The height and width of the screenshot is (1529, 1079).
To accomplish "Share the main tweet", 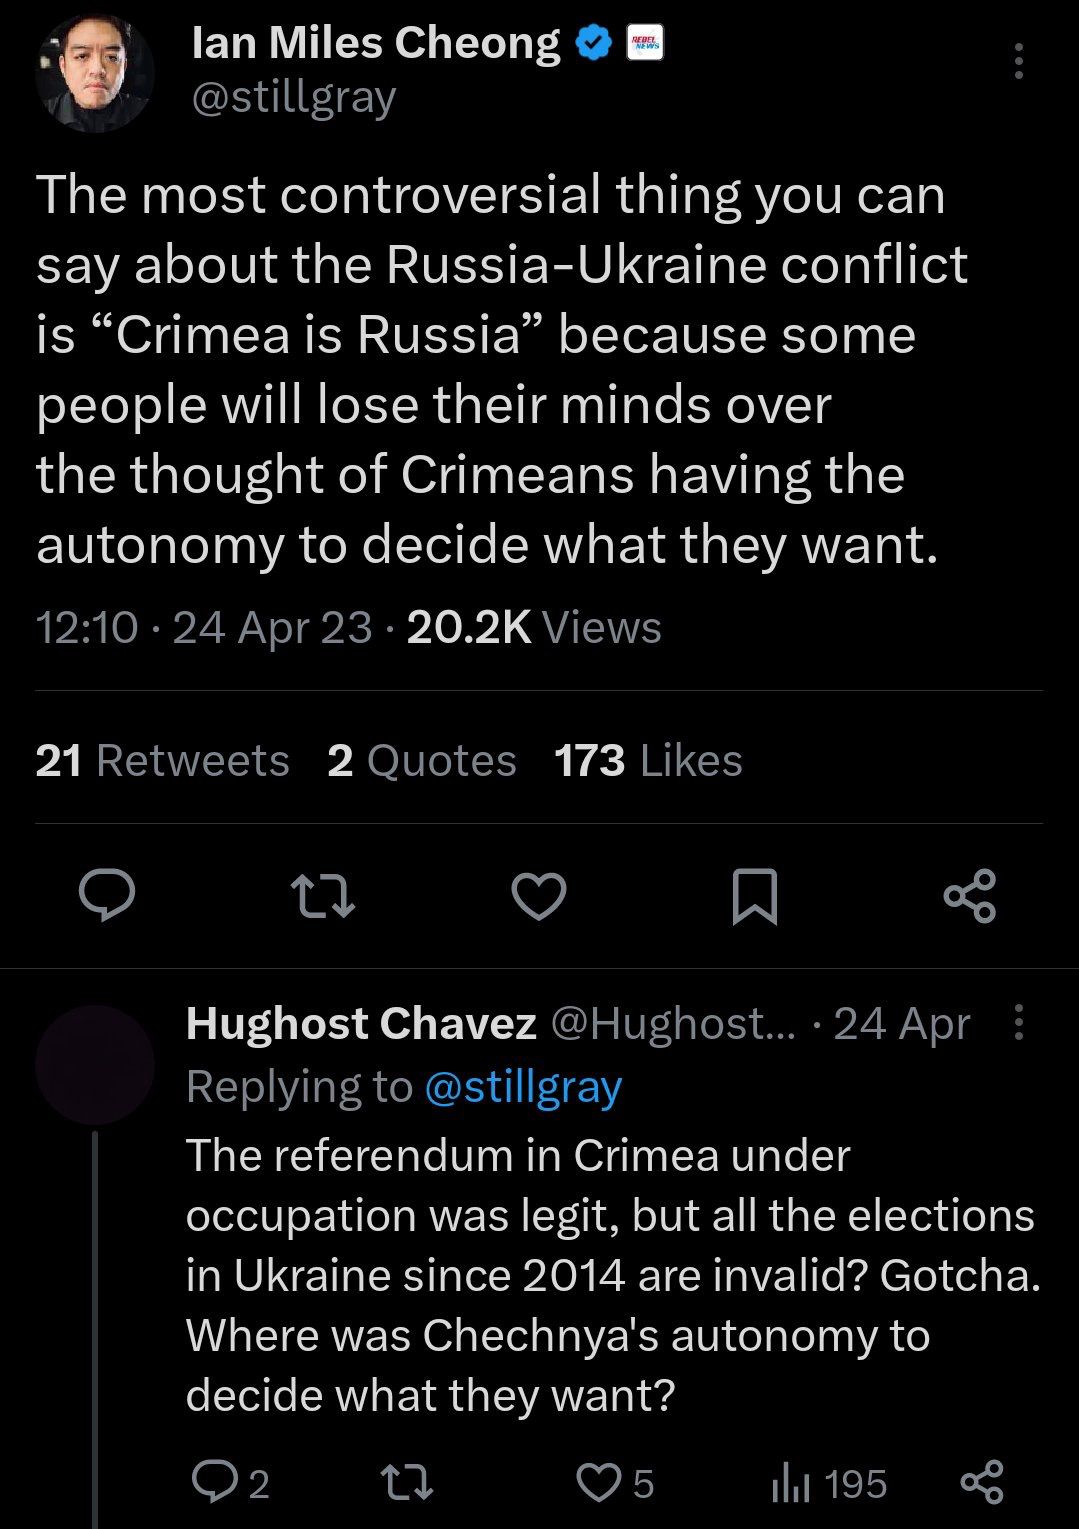I will (970, 894).
